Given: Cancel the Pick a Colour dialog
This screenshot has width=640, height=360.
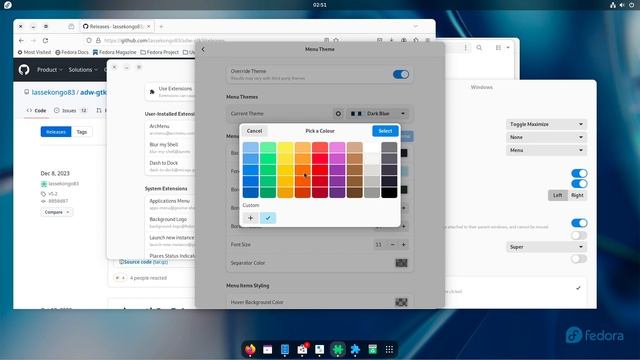Looking at the screenshot, I should (254, 131).
